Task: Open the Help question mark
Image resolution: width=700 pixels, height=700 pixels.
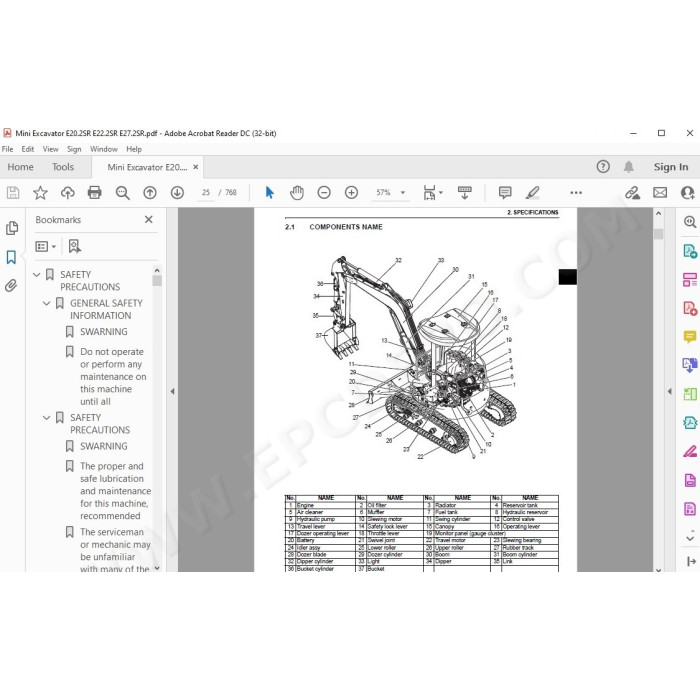Action: click(603, 167)
